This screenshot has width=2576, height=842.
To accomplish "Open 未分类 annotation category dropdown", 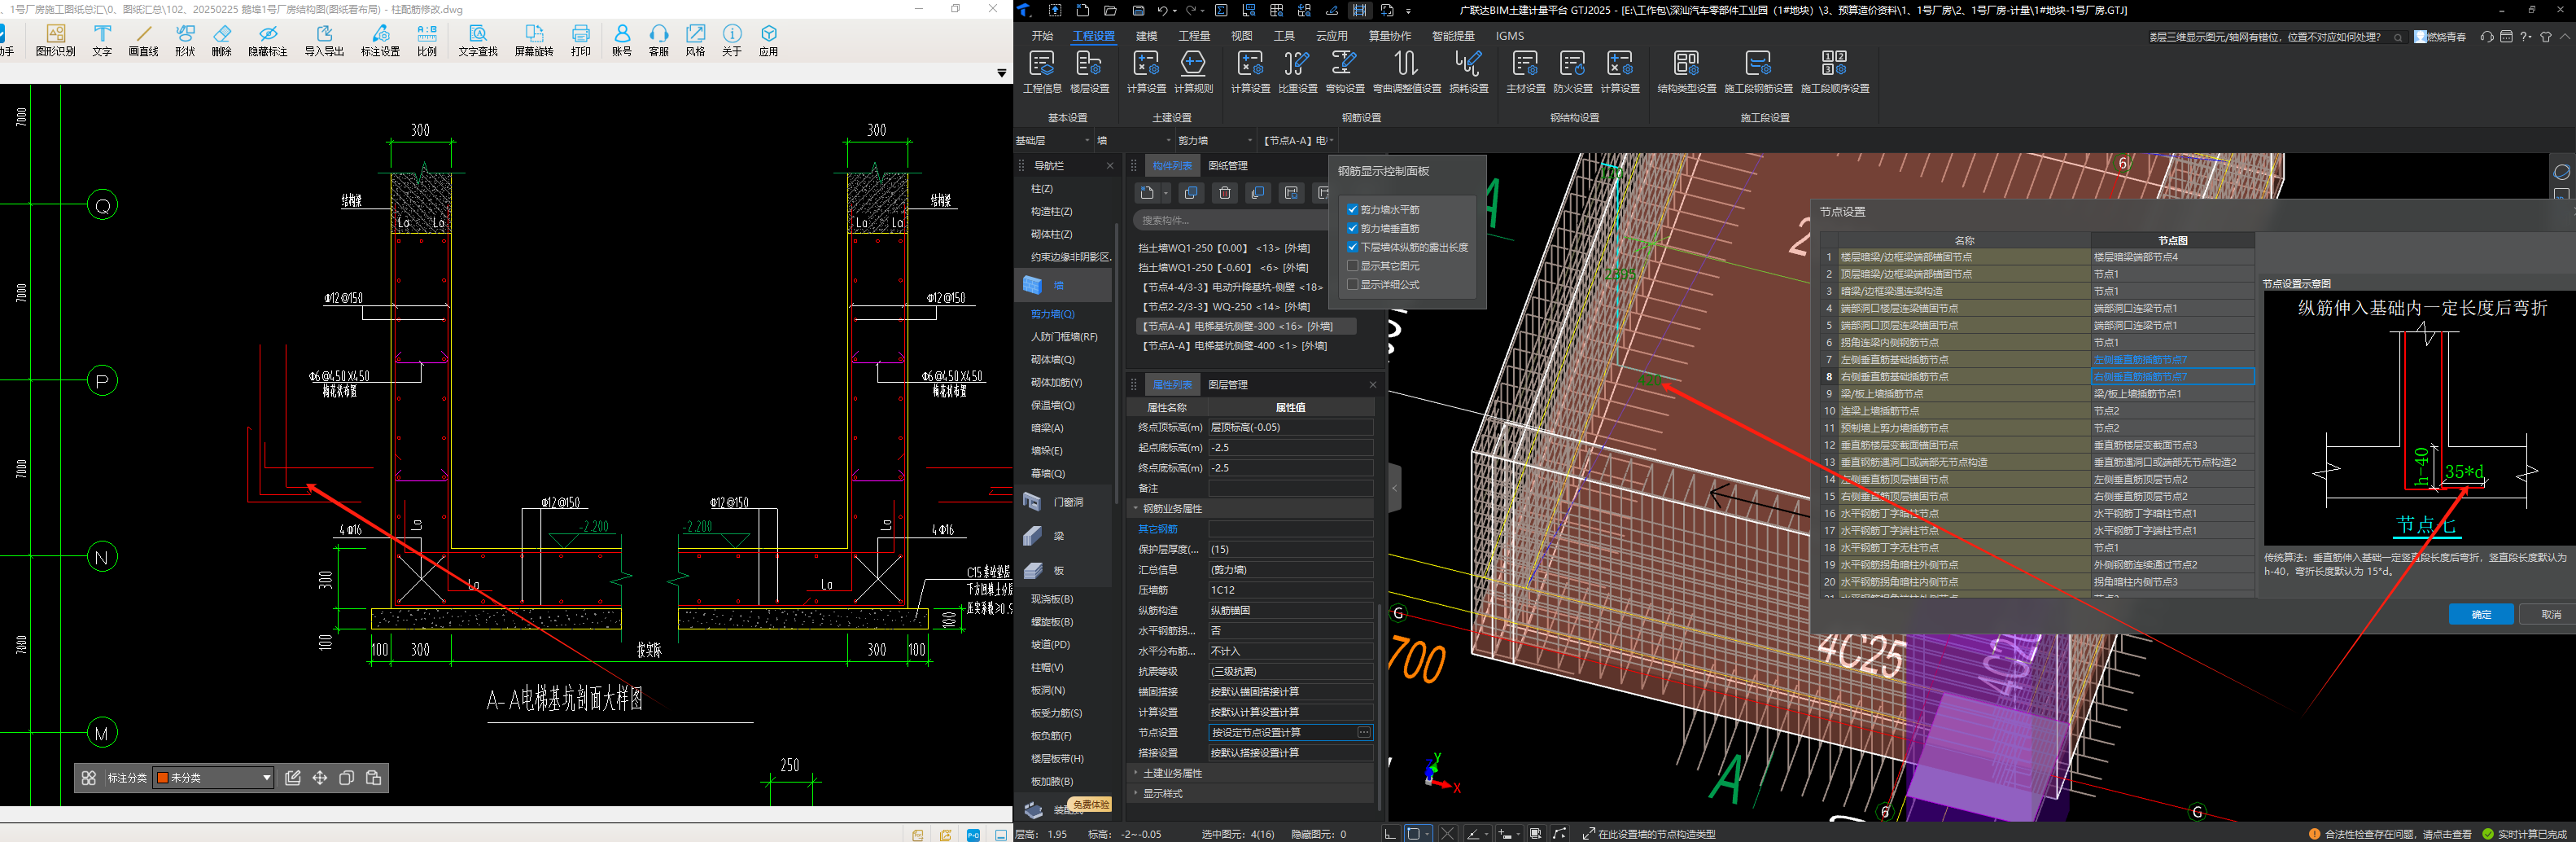I will pos(213,778).
